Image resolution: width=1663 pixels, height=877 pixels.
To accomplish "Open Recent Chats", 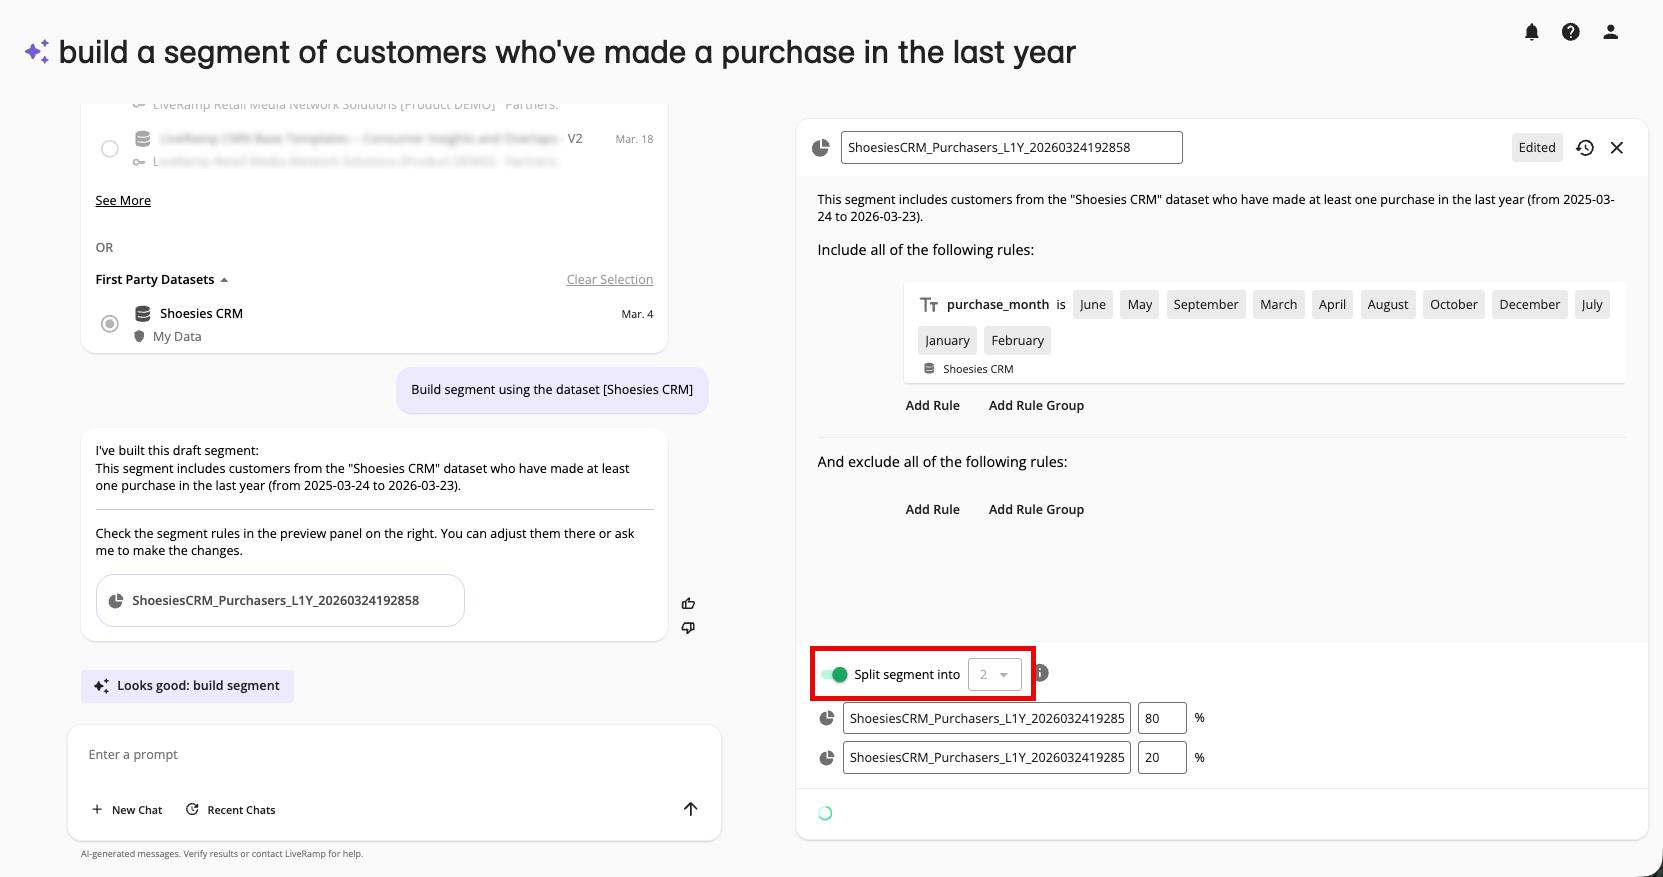I will pos(231,810).
